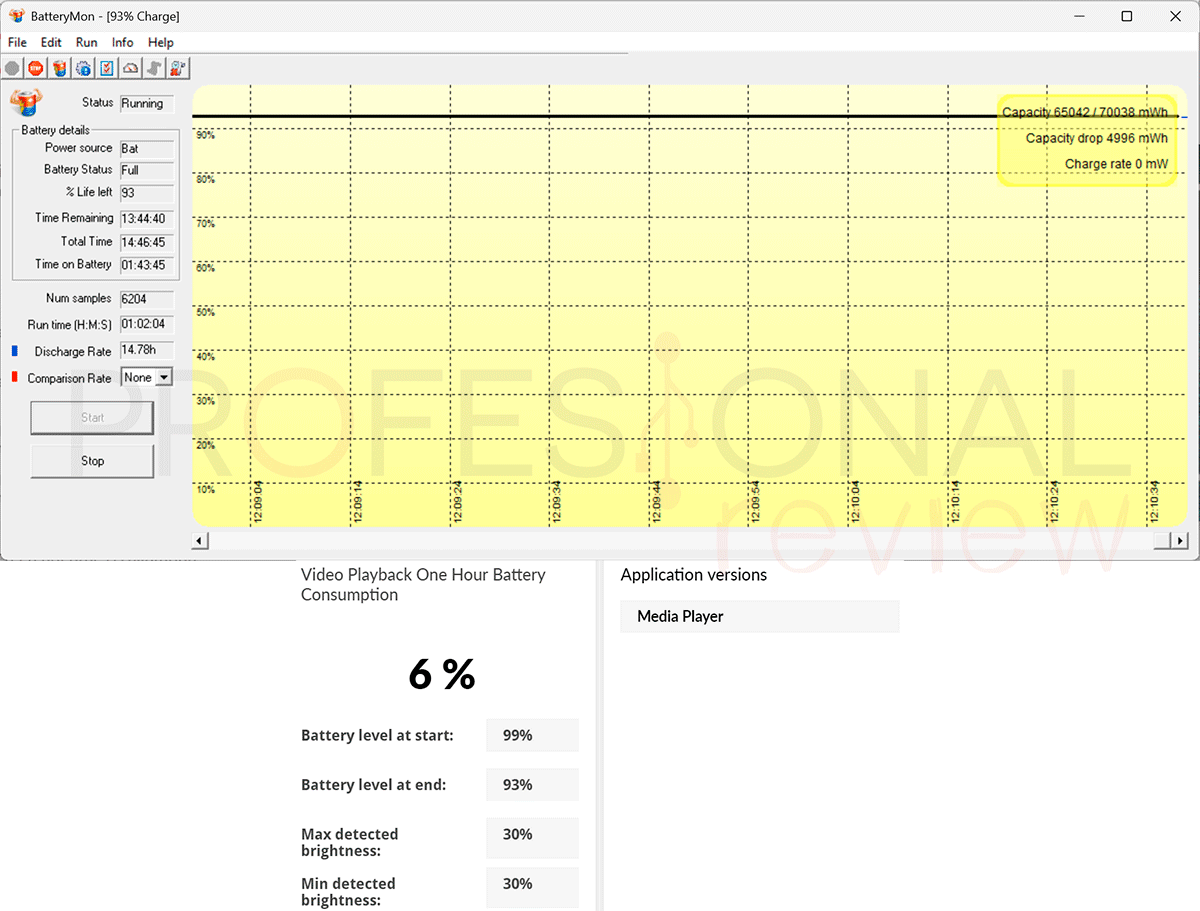Click the graph scrollbar right arrow
This screenshot has height=911, width=1200.
[1182, 540]
